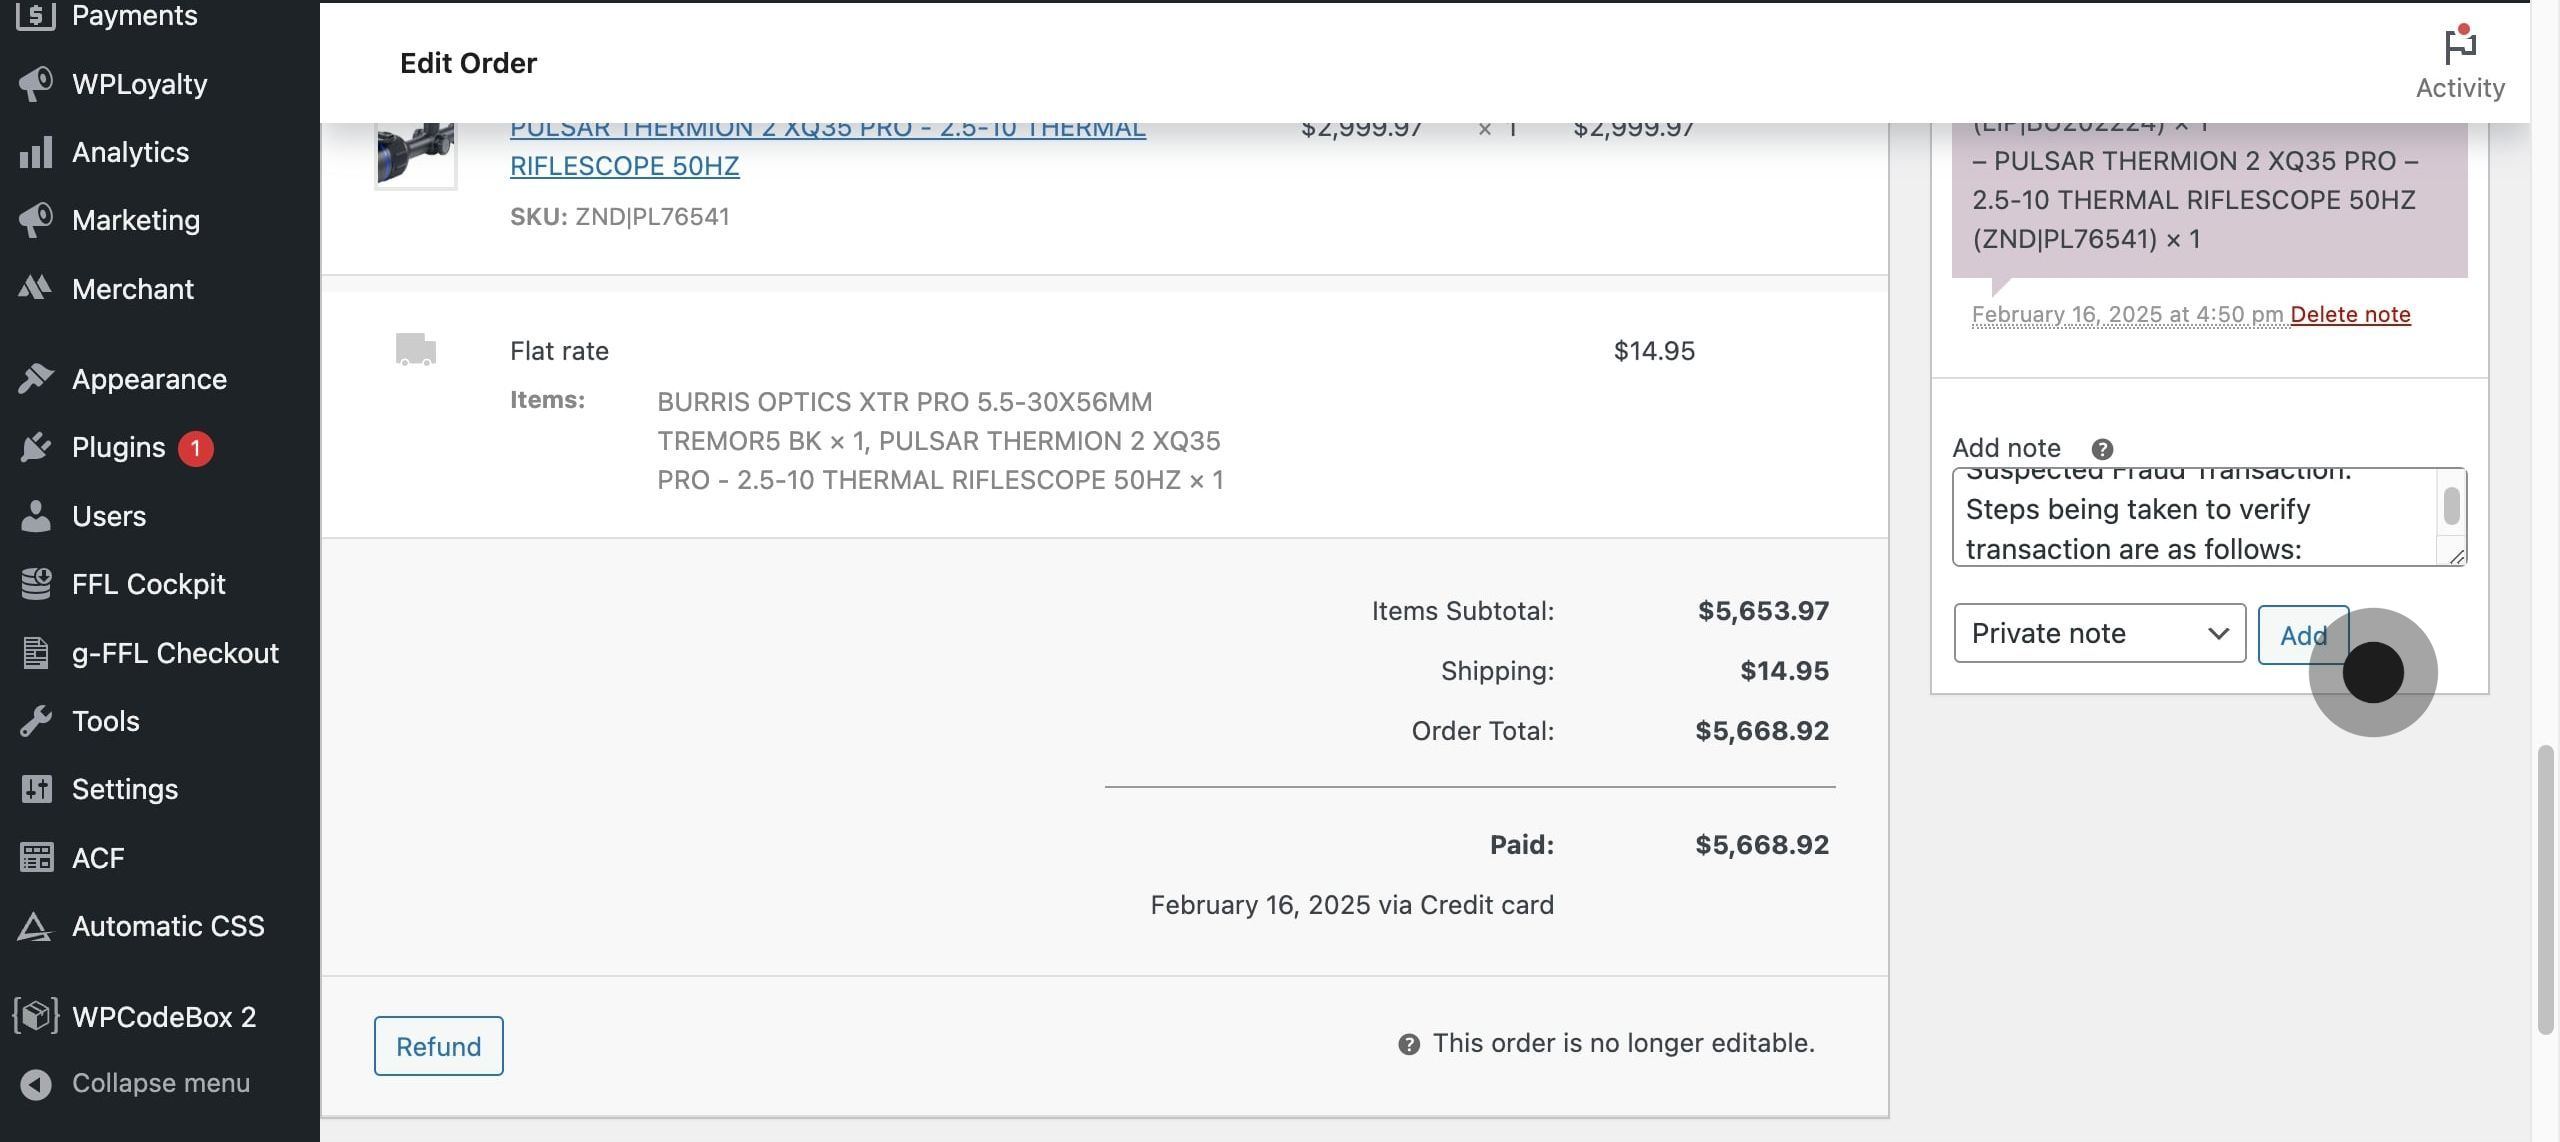This screenshot has height=1142, width=2560.
Task: Click the Add note button
Action: point(2302,635)
